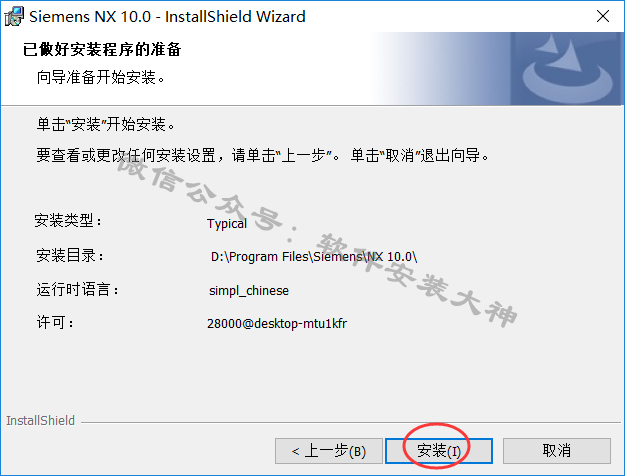The height and width of the screenshot is (476, 625).
Task: Click the heading 已做好安装程序的准备
Action: (x=102, y=49)
